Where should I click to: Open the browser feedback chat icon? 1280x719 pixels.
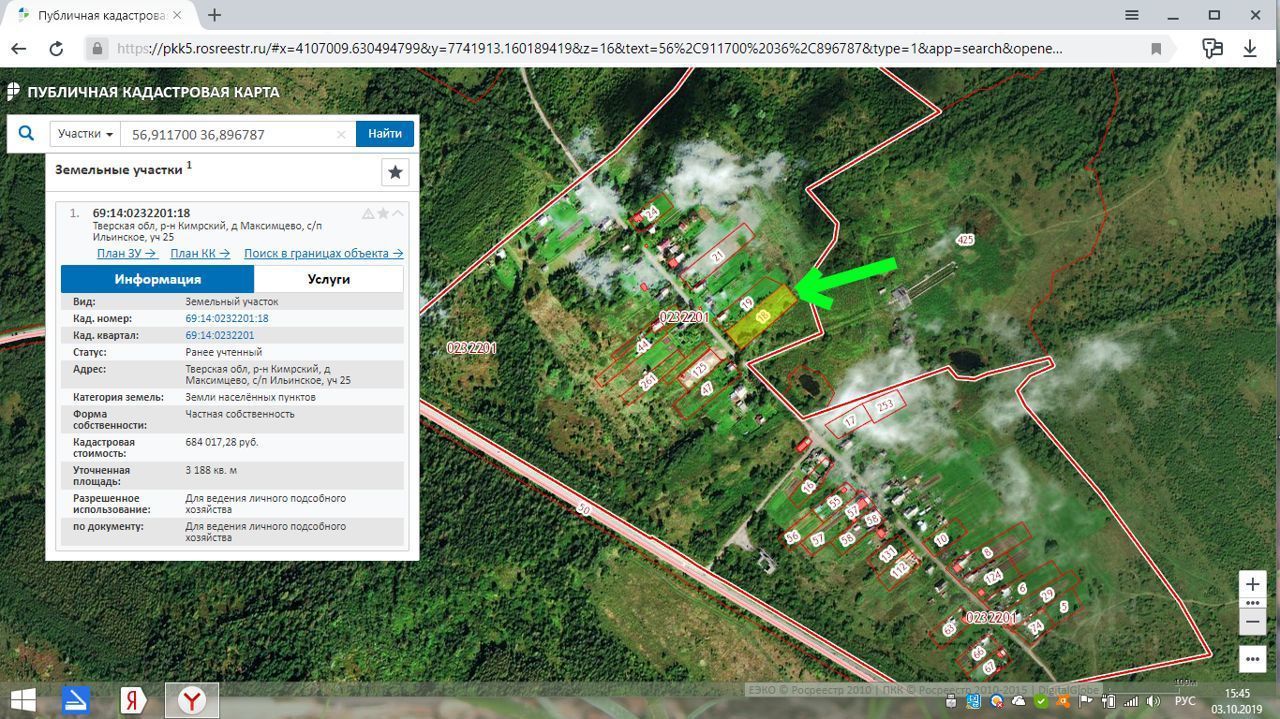1213,48
